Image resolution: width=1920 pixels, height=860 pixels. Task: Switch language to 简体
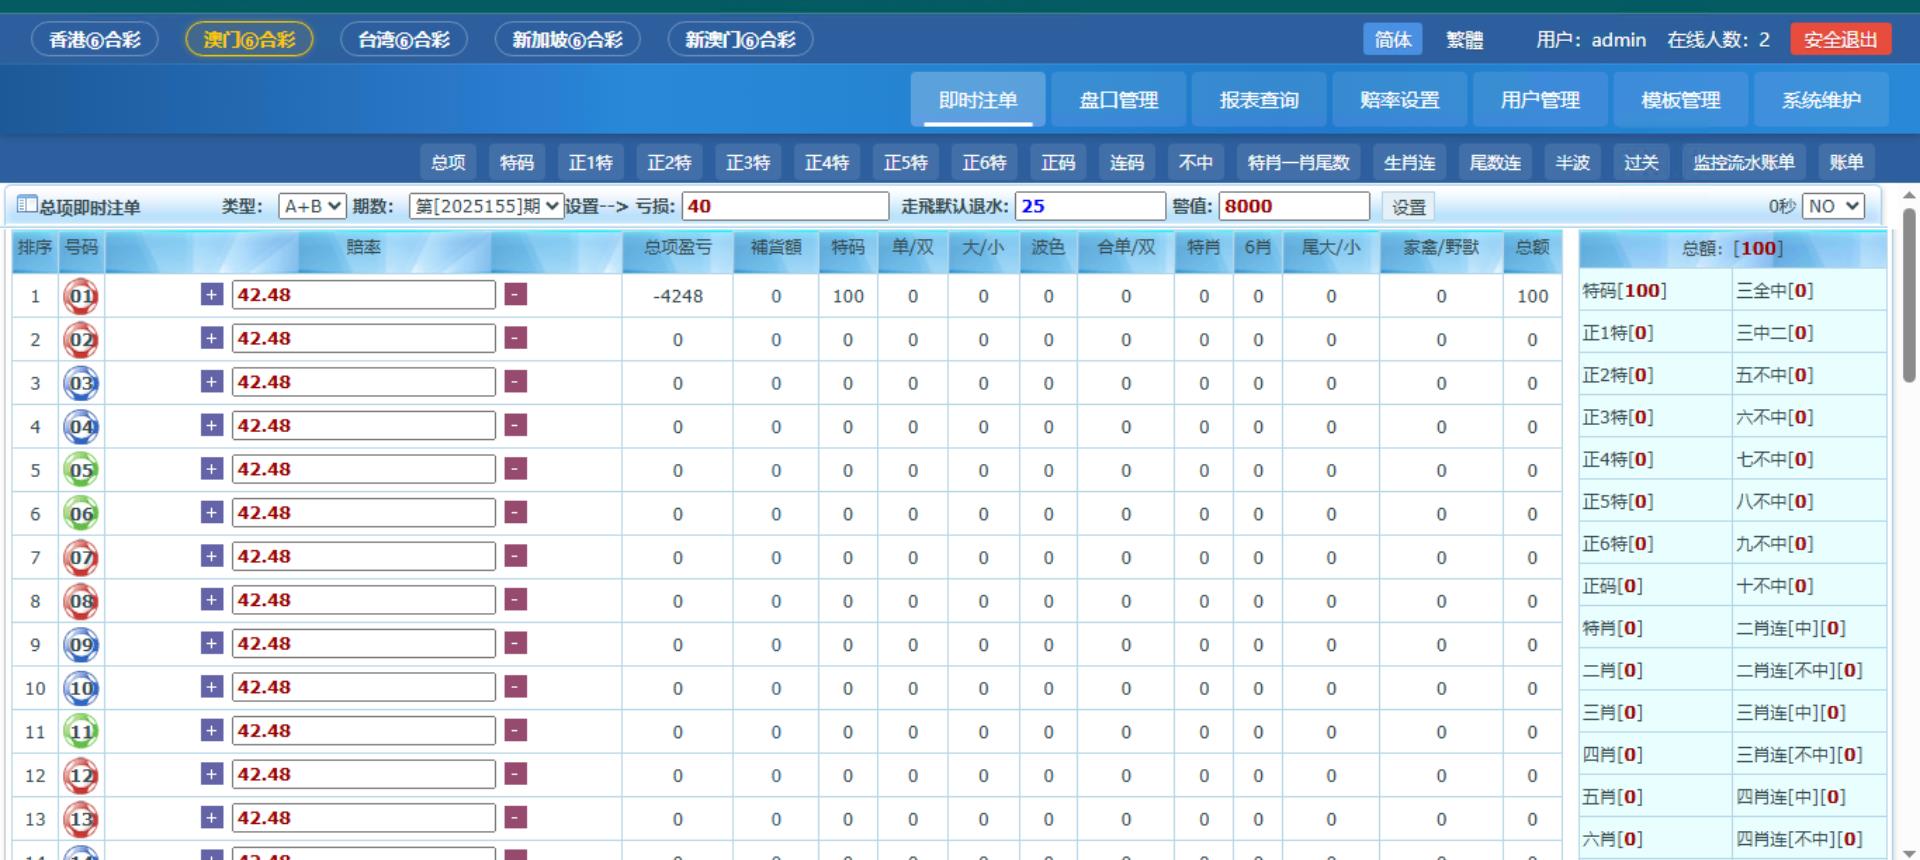pyautogui.click(x=1392, y=40)
